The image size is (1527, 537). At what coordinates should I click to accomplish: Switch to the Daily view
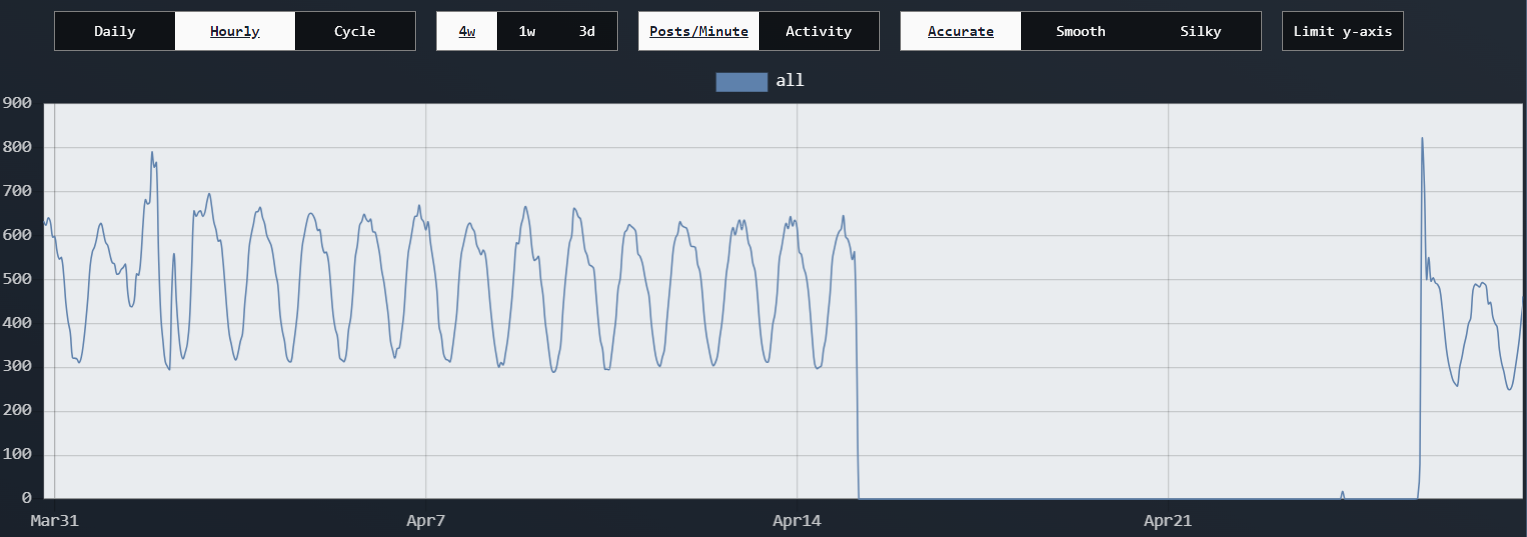(115, 31)
